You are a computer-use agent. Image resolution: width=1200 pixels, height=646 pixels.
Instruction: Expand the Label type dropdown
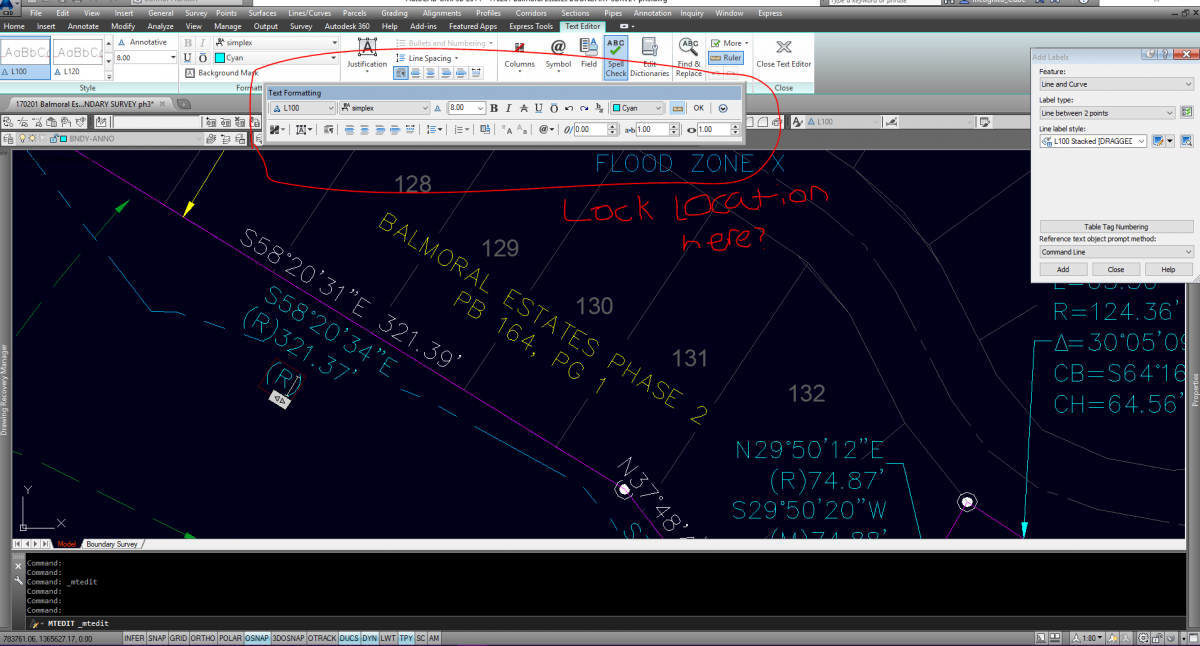tap(1107, 113)
